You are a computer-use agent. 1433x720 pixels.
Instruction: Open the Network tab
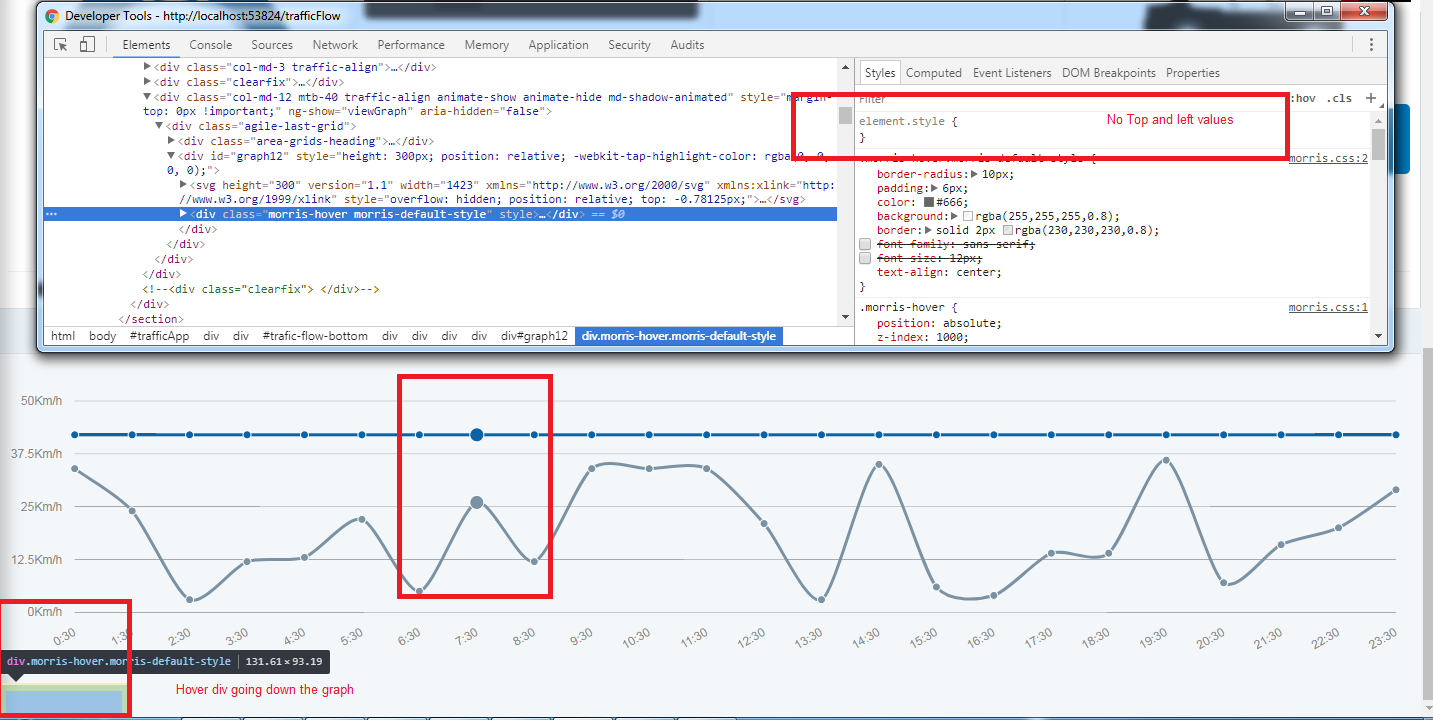click(335, 45)
